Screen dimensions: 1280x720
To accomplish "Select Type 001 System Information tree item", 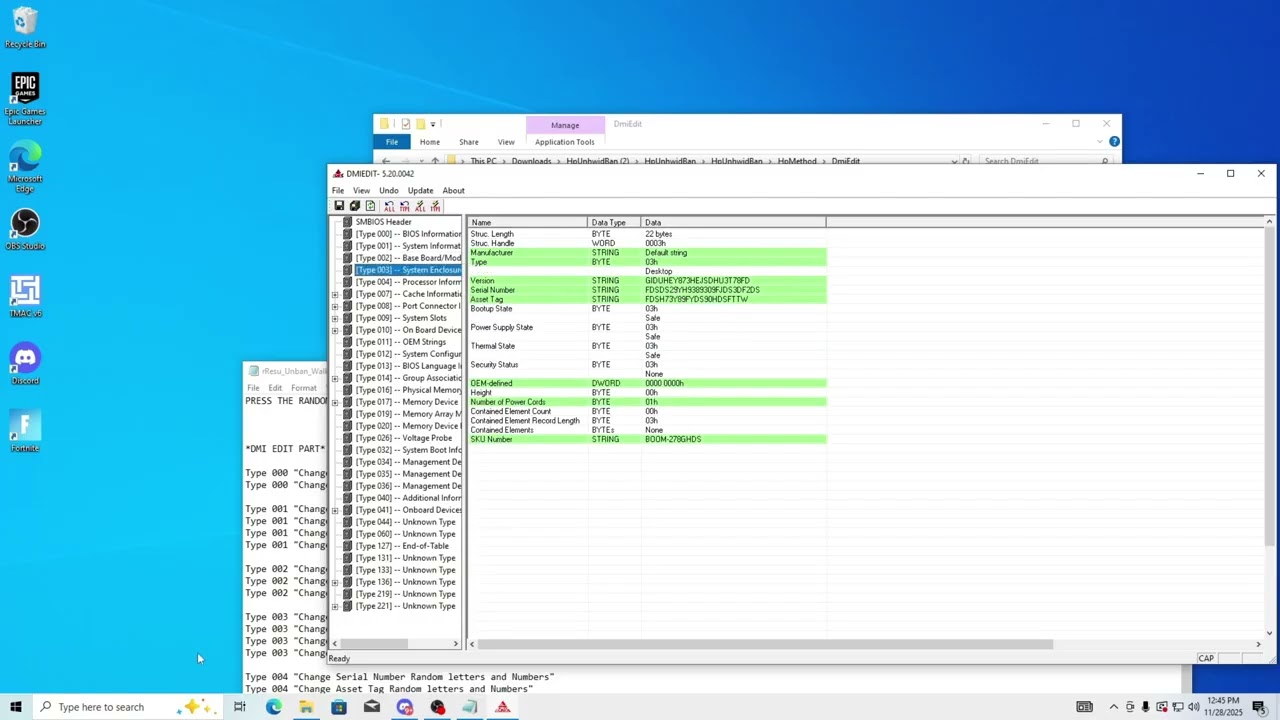I will coord(408,246).
